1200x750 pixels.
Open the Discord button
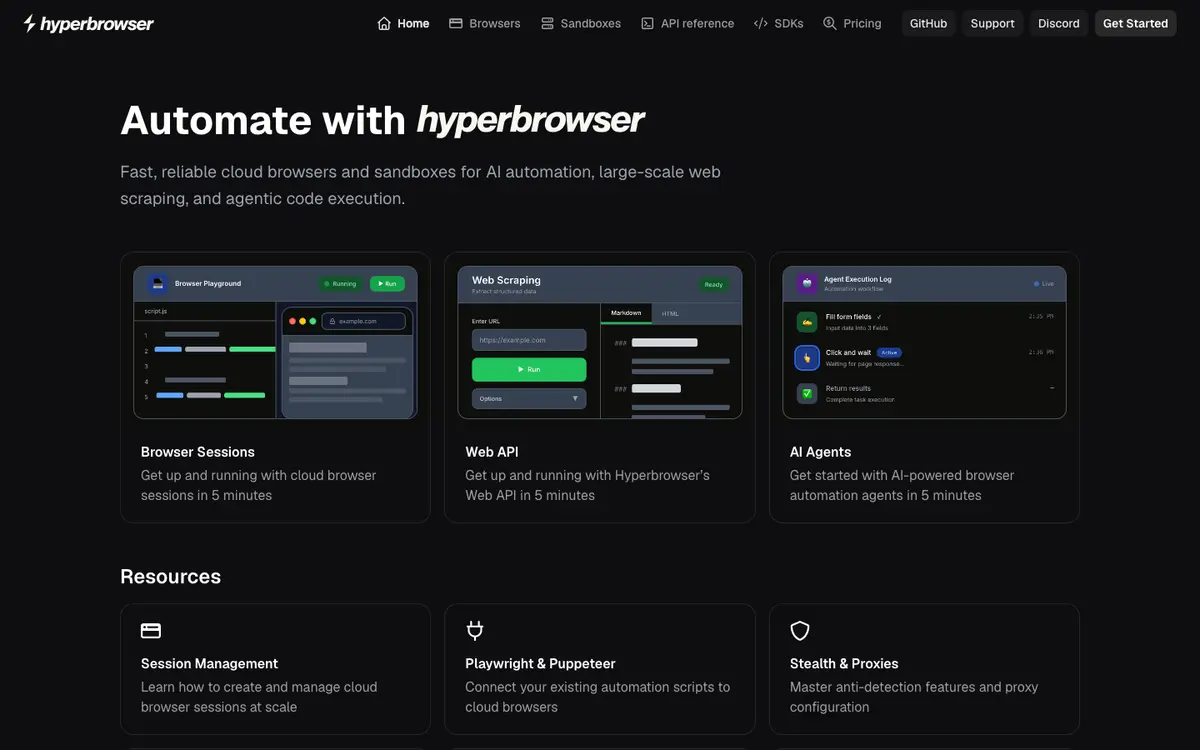pos(1058,23)
